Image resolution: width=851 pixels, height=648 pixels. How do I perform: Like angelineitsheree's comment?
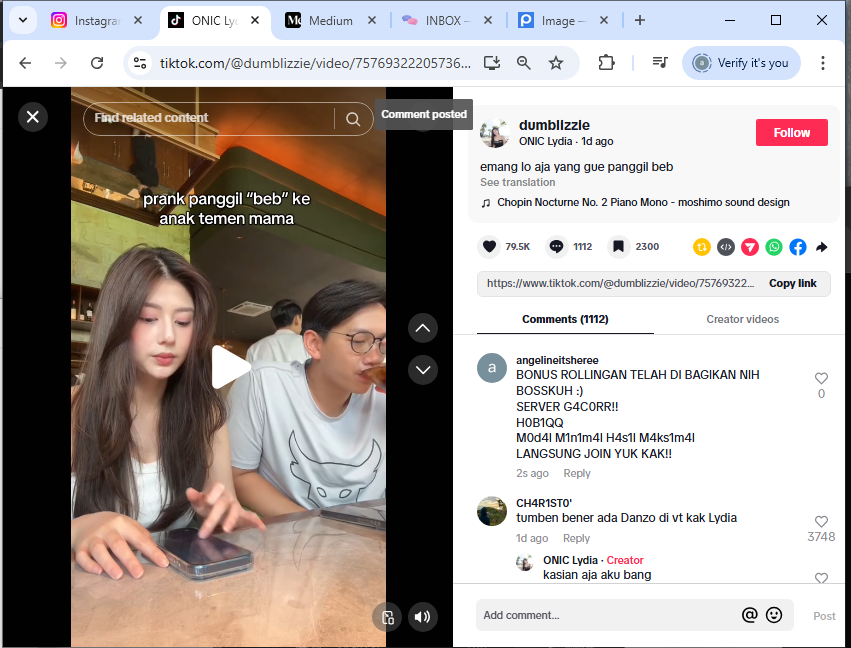[821, 378]
